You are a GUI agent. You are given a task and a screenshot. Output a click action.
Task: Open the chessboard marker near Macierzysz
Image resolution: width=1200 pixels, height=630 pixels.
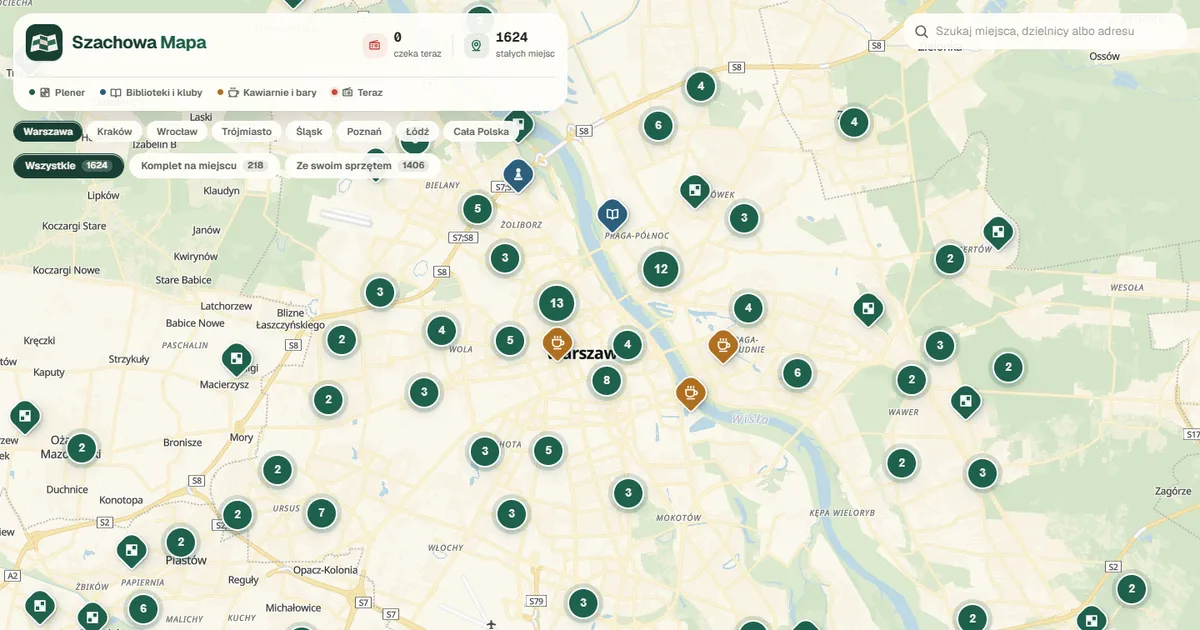[237, 358]
